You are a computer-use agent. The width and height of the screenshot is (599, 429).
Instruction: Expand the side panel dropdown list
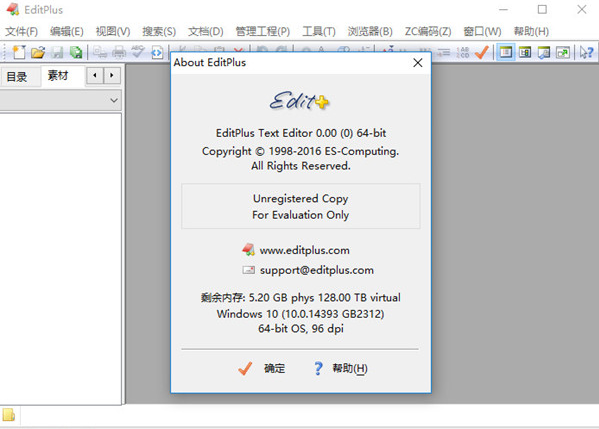pyautogui.click(x=113, y=100)
